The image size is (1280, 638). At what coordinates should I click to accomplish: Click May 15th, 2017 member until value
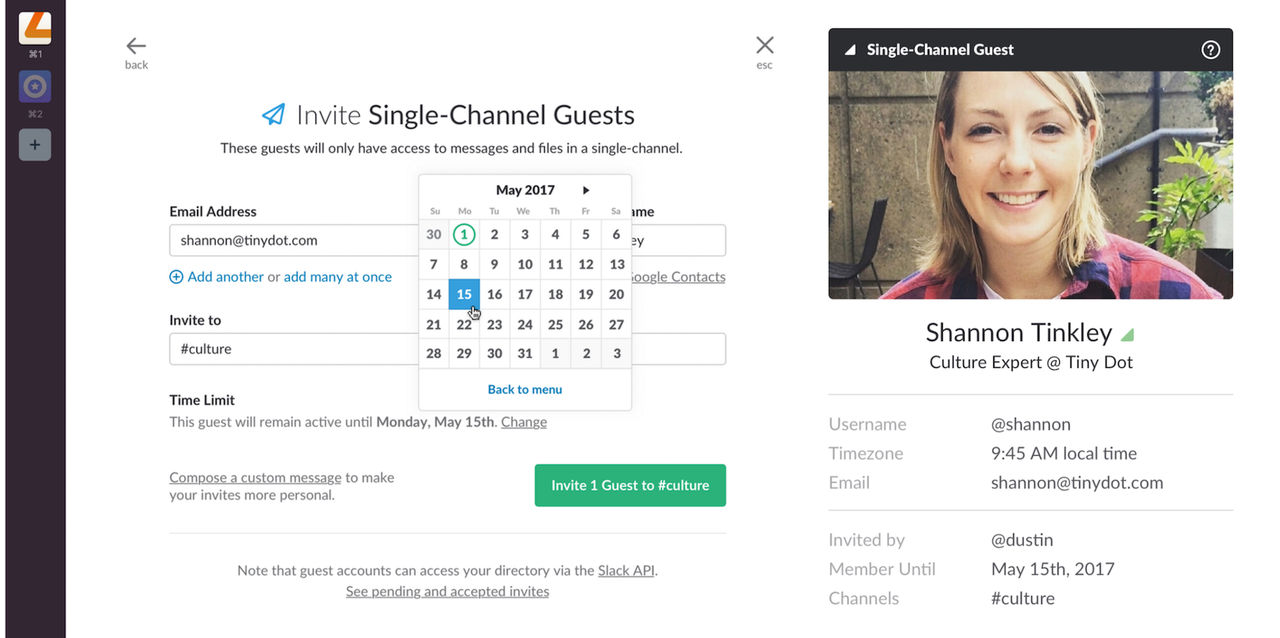[x=1052, y=569]
